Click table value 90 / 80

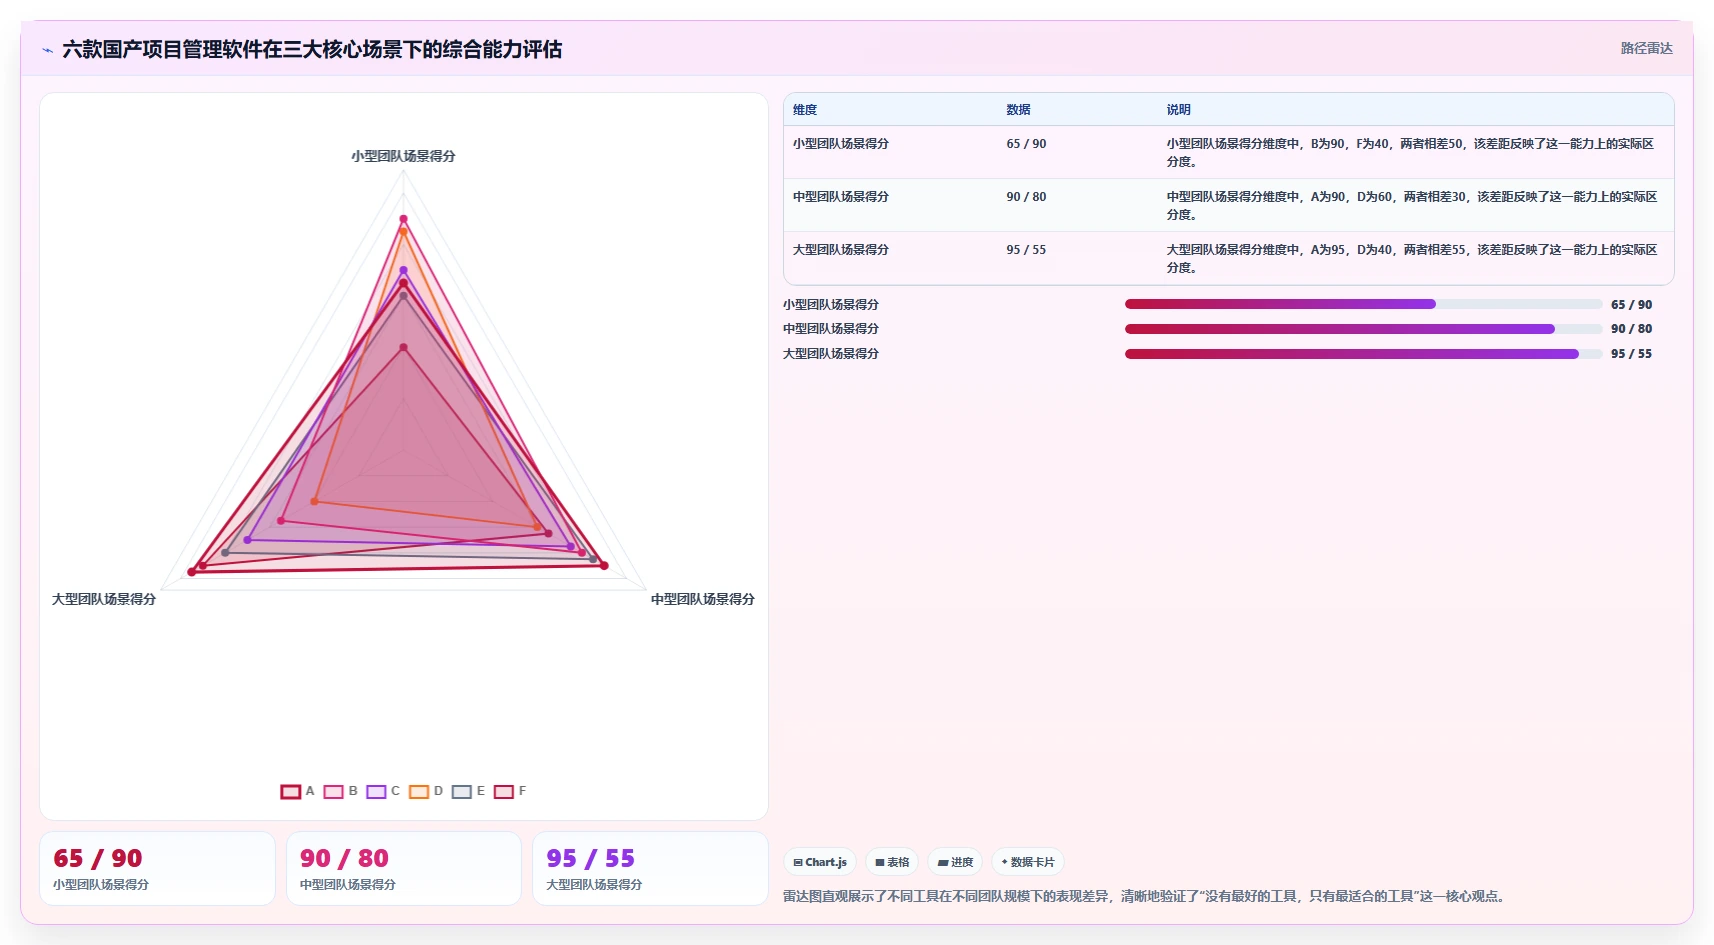tap(1026, 197)
